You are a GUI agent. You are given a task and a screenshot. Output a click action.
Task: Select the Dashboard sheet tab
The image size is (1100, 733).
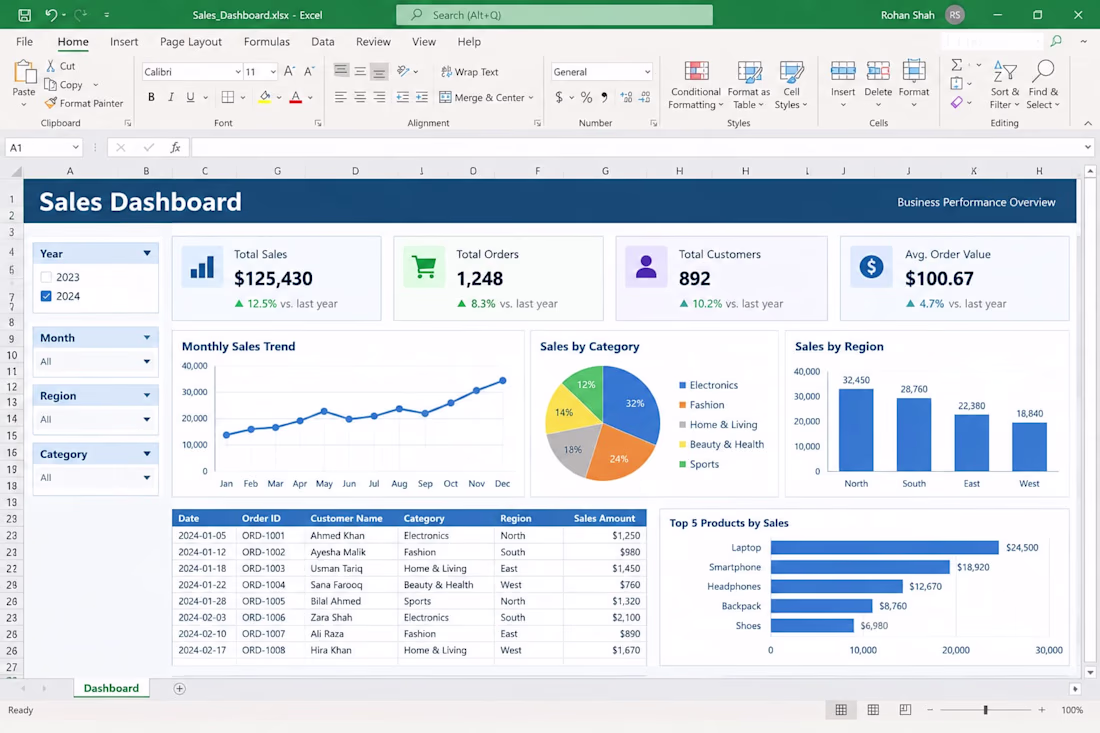pyautogui.click(x=111, y=688)
